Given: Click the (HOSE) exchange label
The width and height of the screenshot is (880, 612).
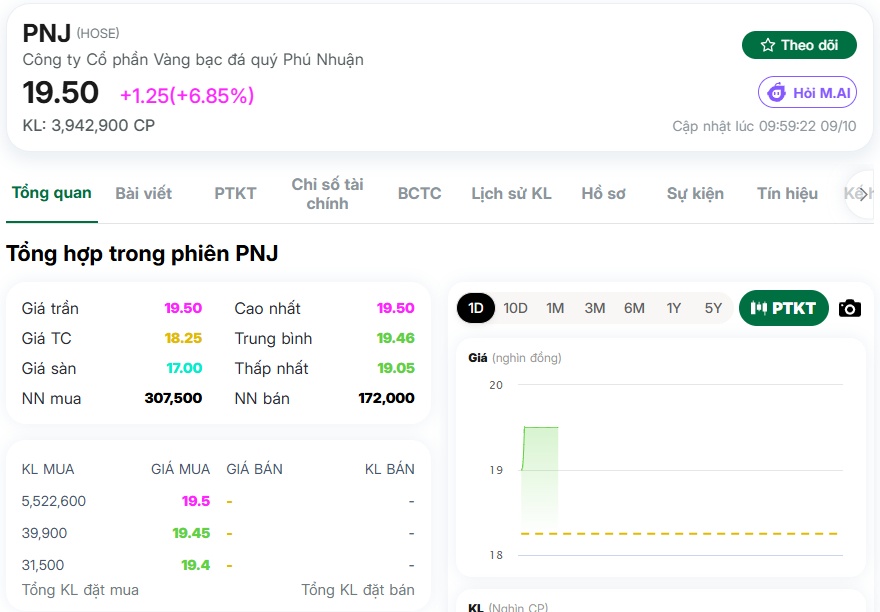Looking at the screenshot, I should click(x=98, y=33).
